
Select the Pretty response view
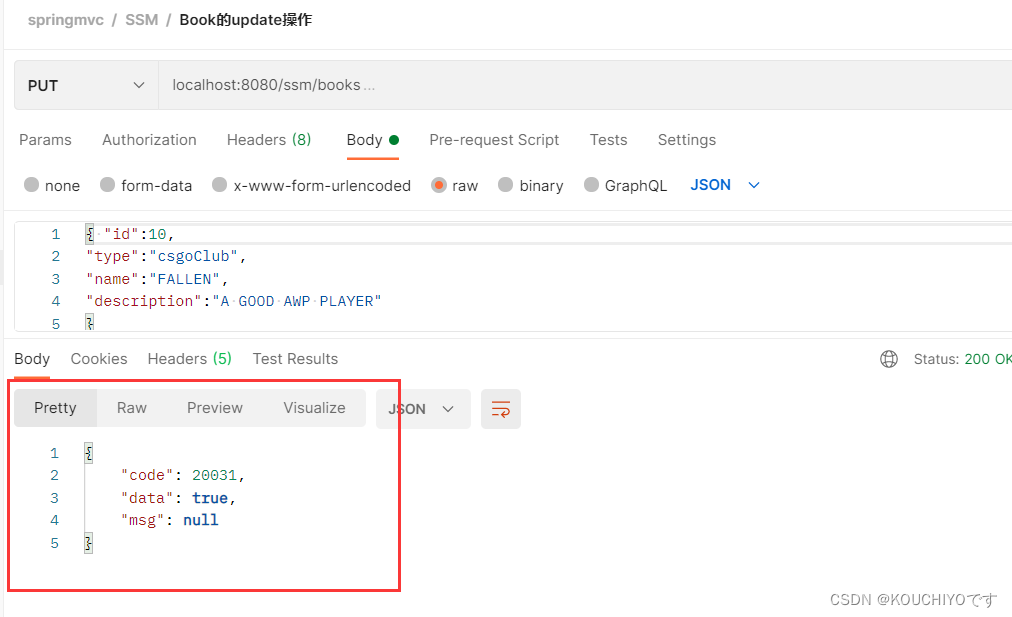pyautogui.click(x=56, y=408)
